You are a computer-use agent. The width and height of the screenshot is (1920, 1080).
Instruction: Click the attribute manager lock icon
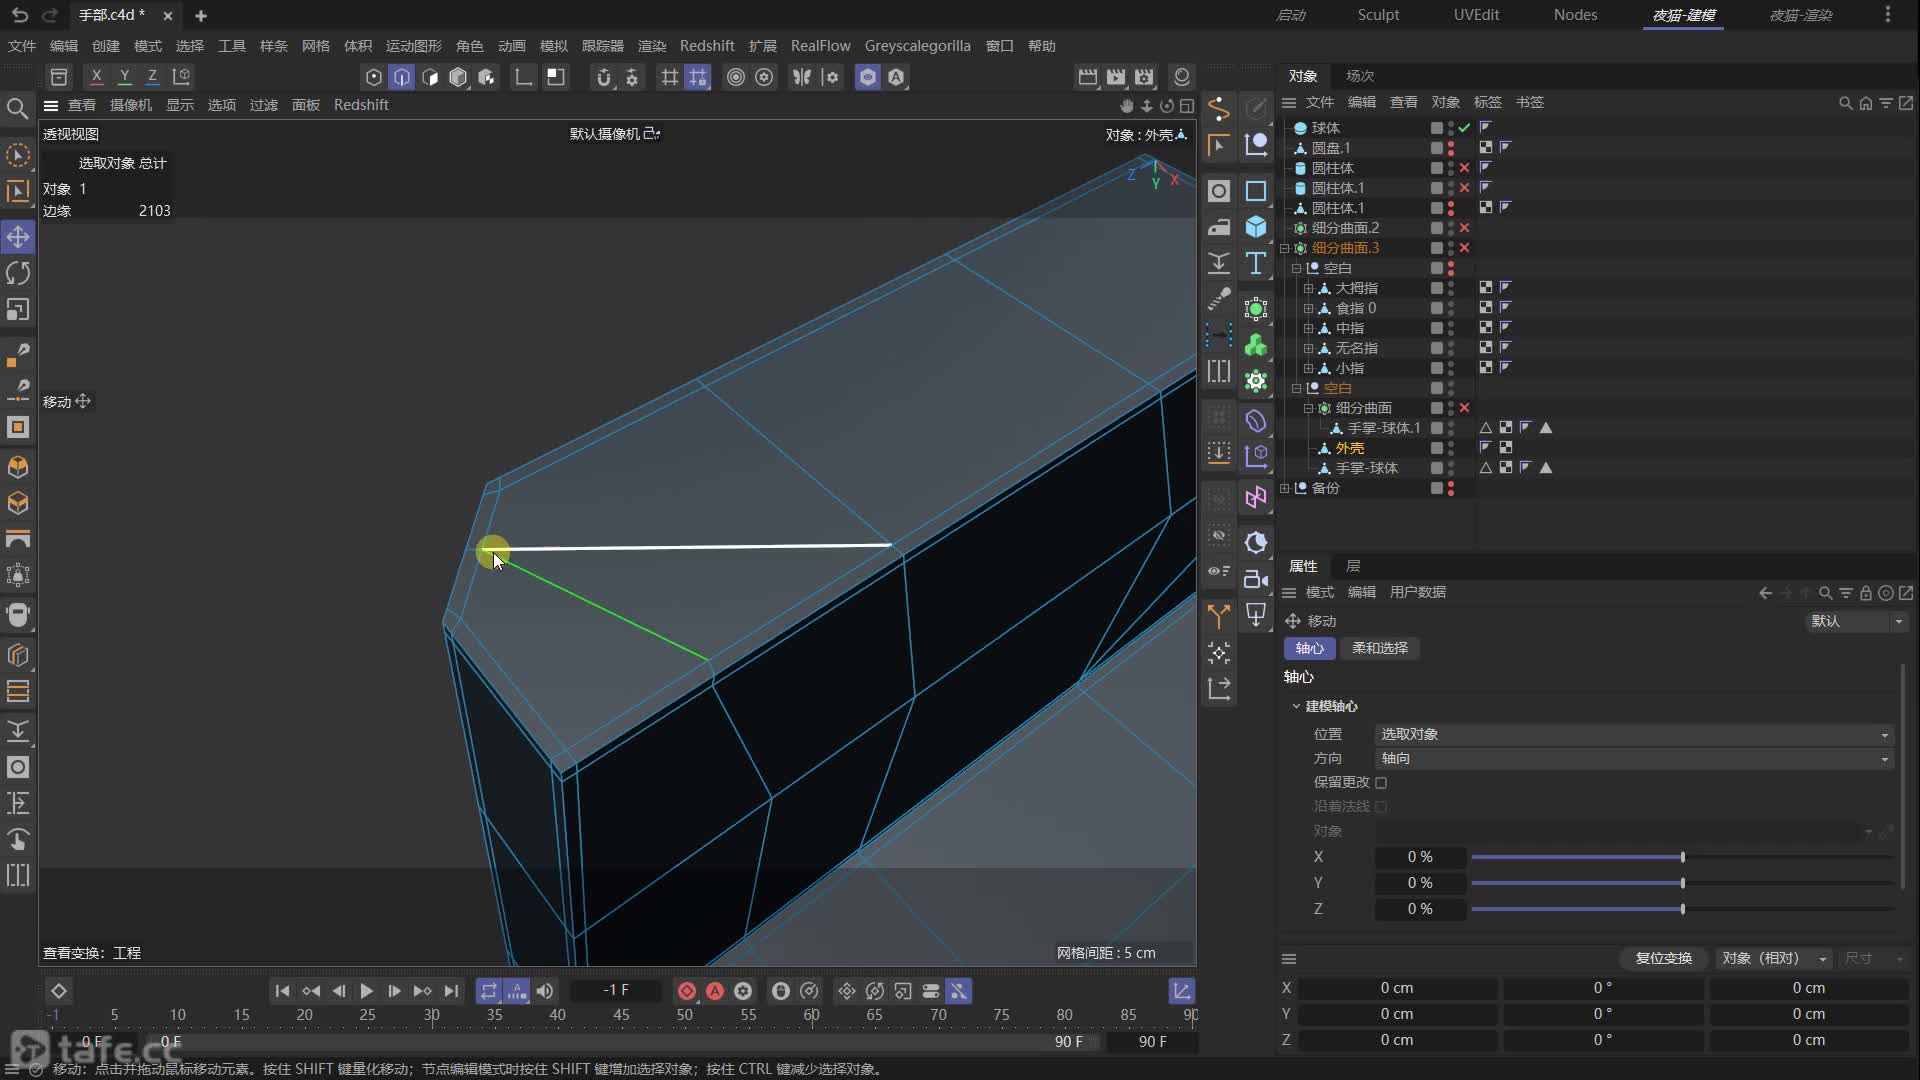[1866, 593]
